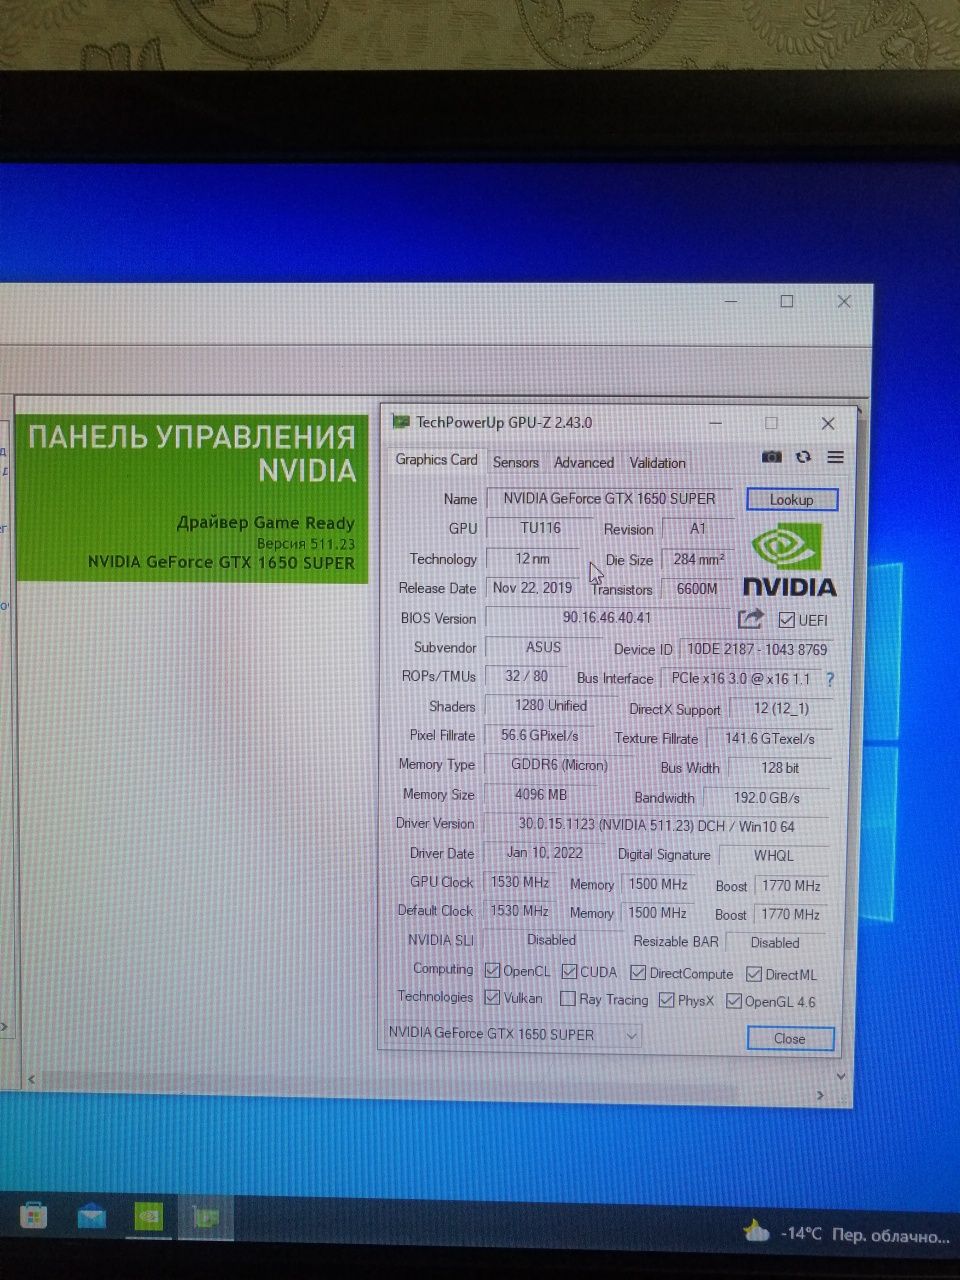Image resolution: width=960 pixels, height=1280 pixels.
Task: Open the GPU-Z hamburger menu
Action: point(835,457)
